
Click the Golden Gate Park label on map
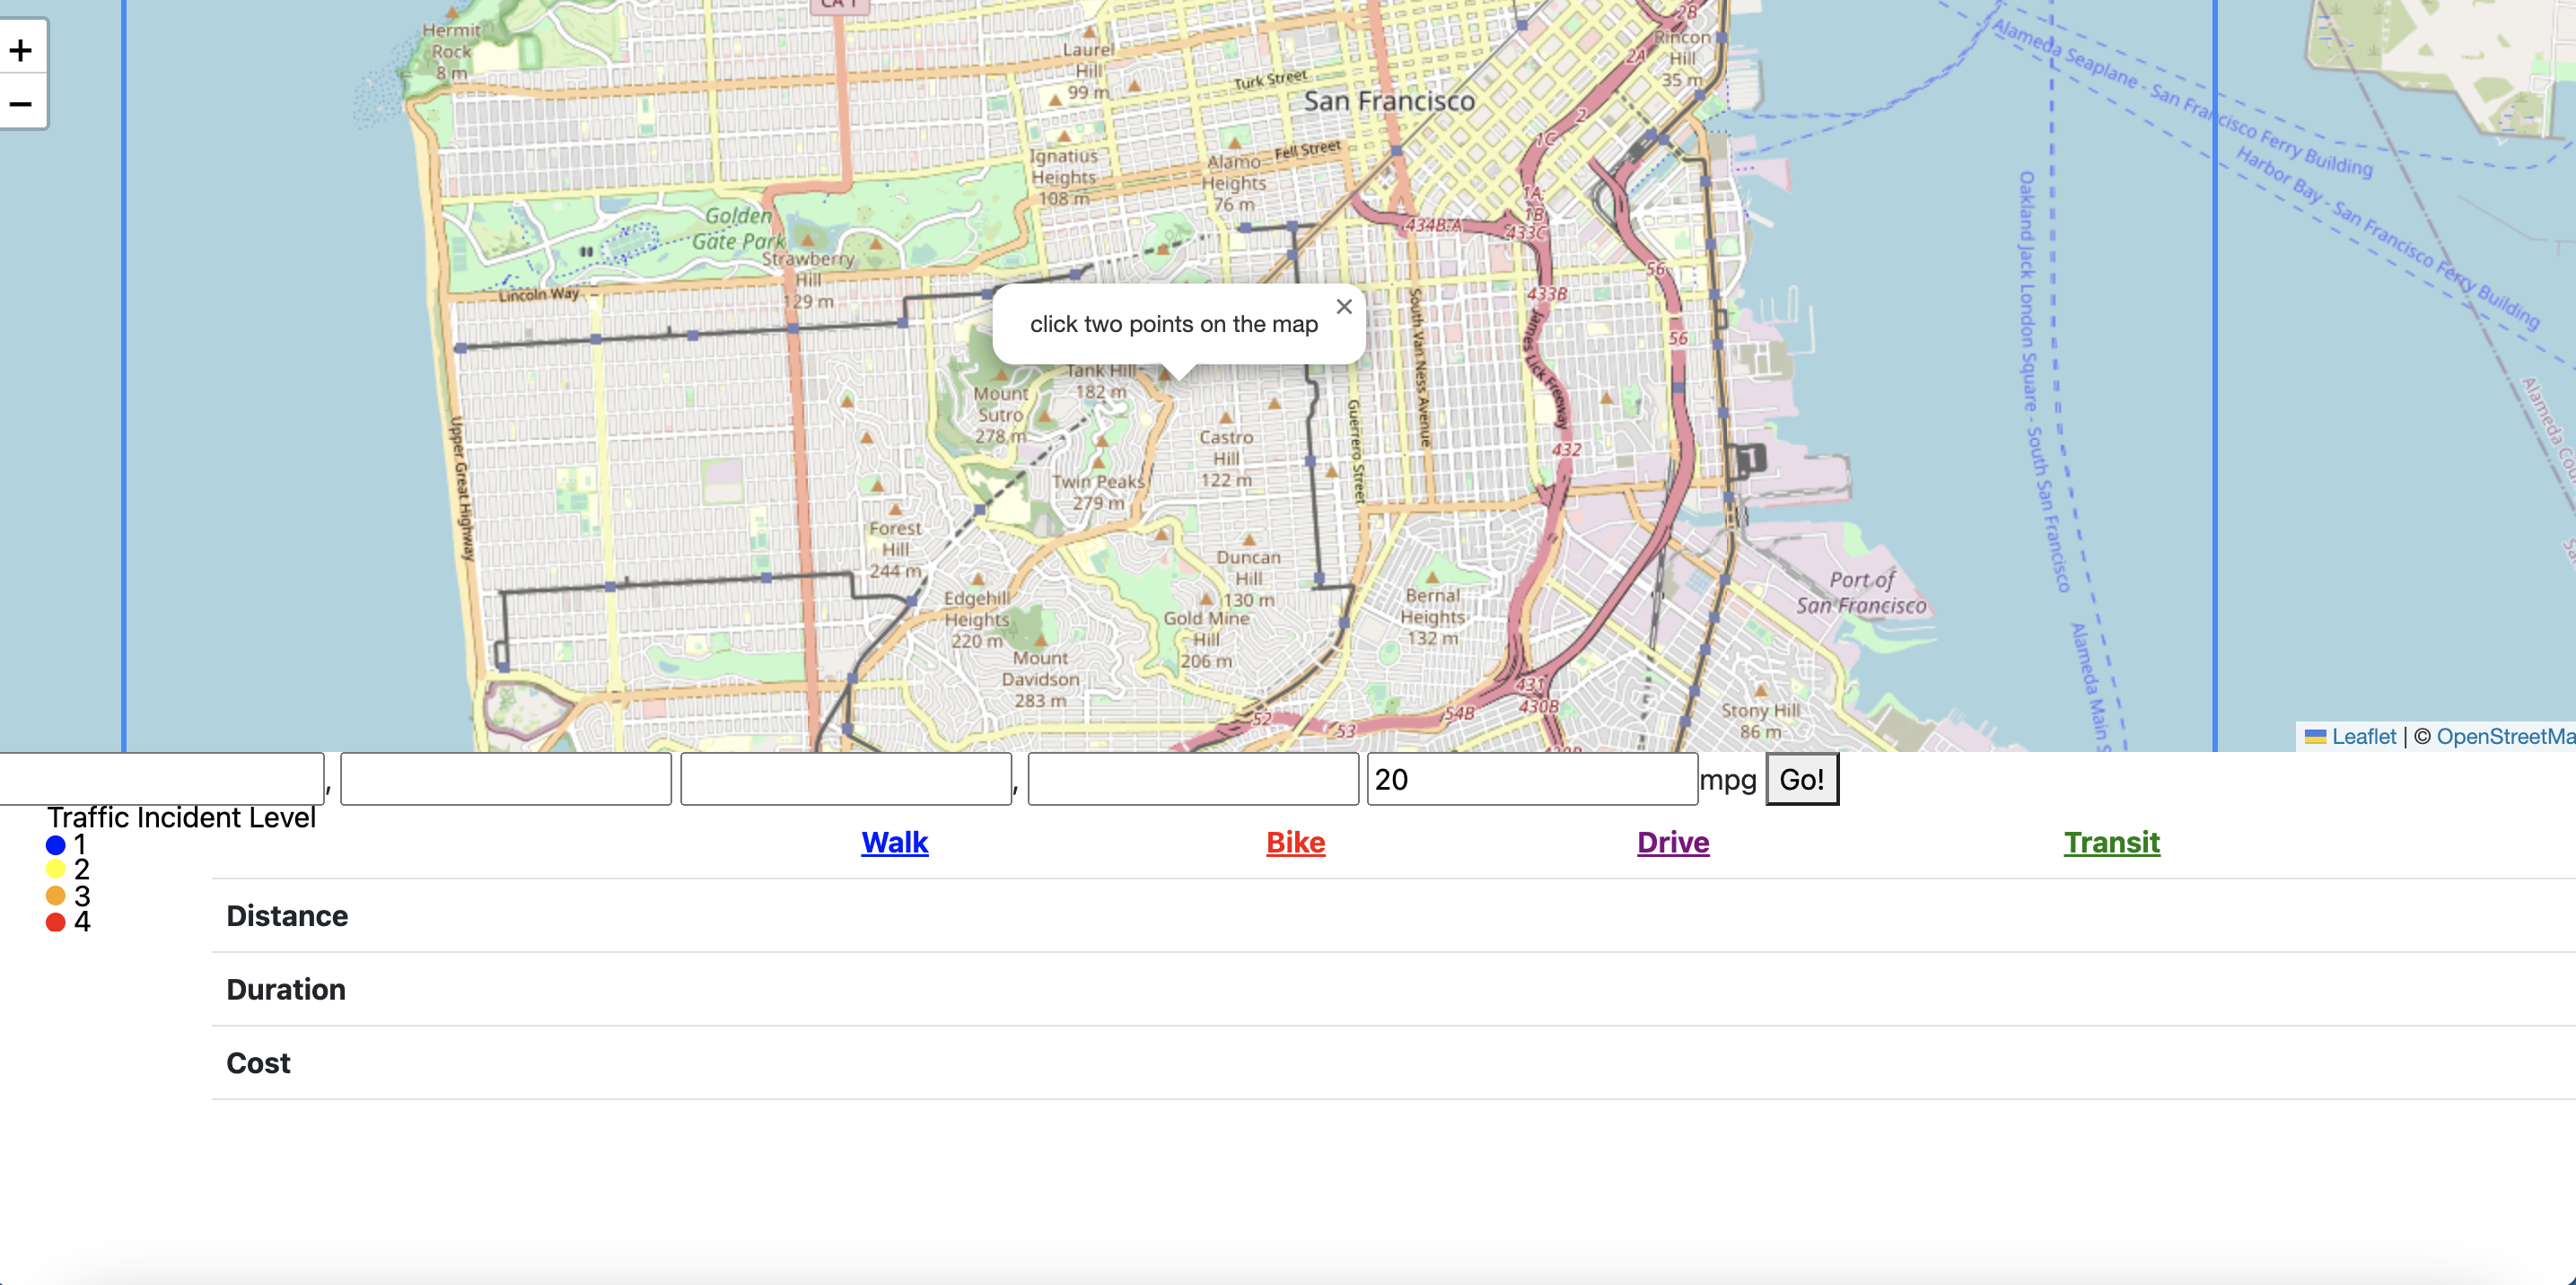pos(738,228)
